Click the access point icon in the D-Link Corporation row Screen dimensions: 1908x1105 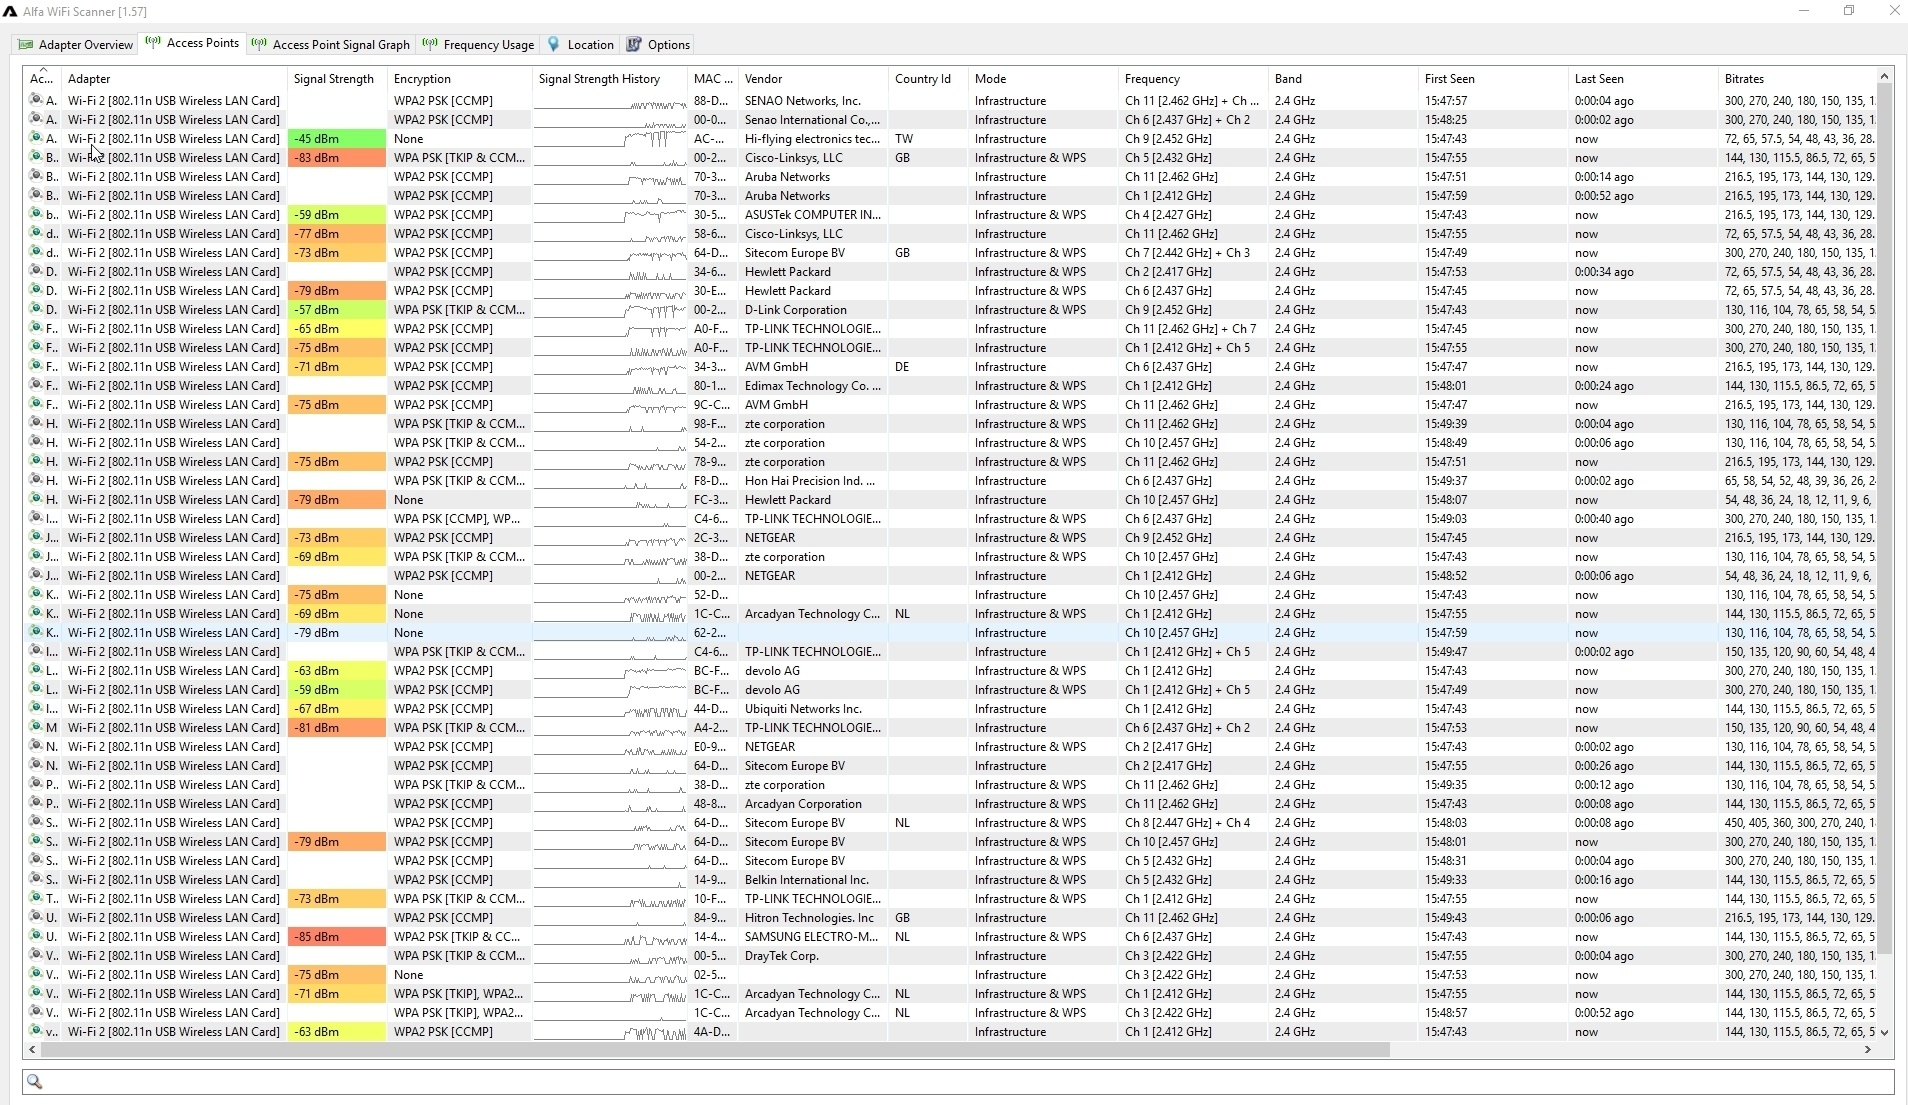(x=35, y=309)
